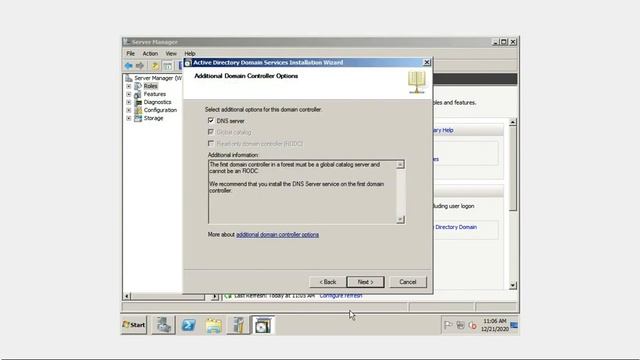Open the File menu
This screenshot has width=640, height=360.
click(131, 53)
